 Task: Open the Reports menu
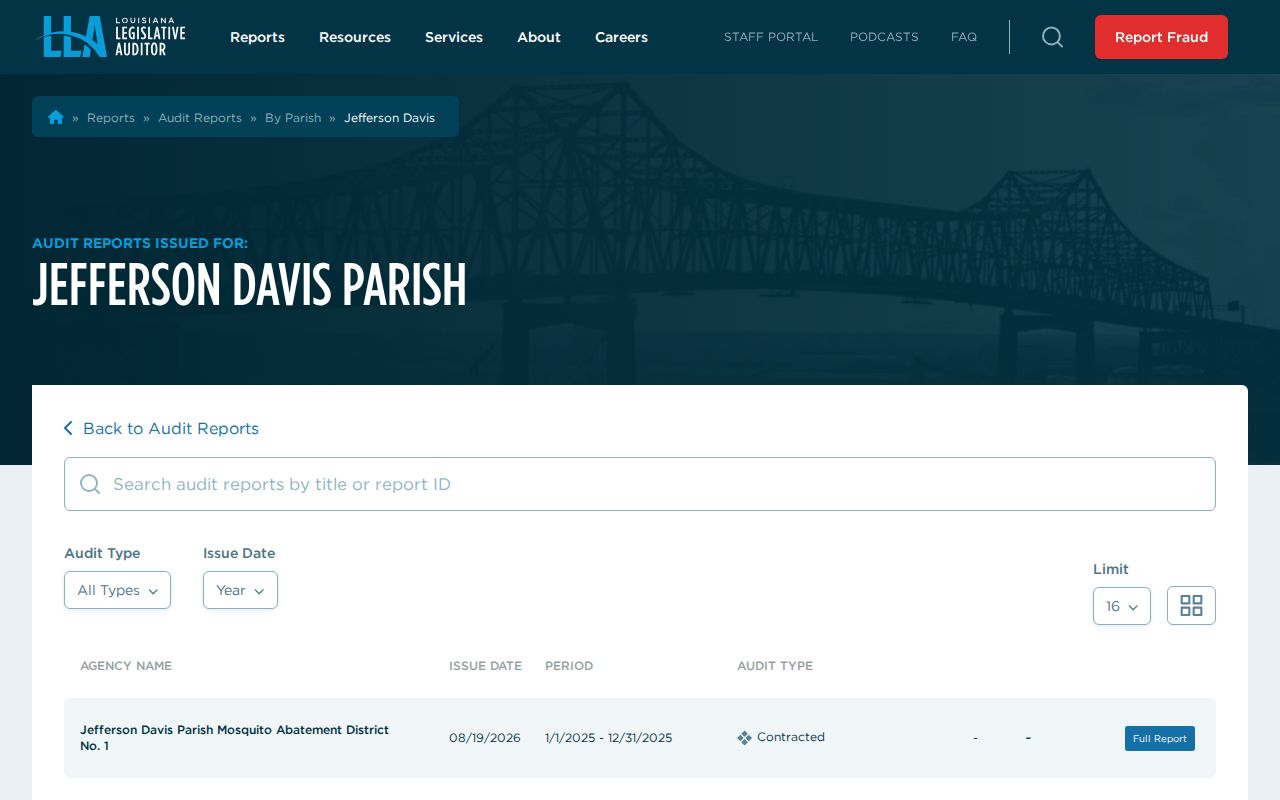[257, 37]
